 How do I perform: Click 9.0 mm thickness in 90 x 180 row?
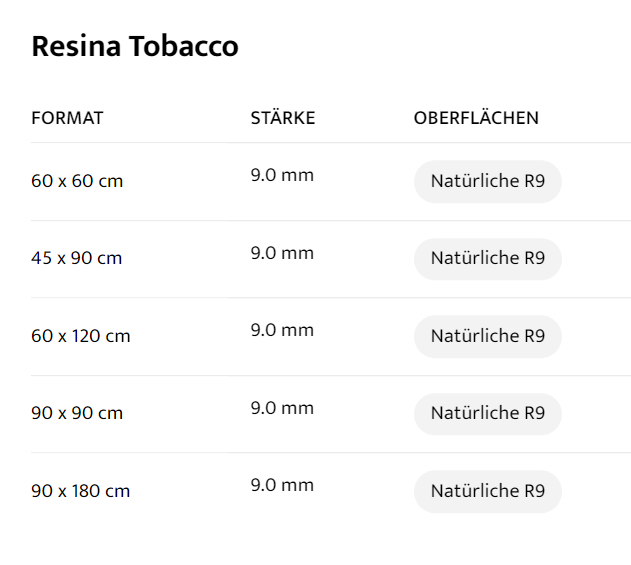pyautogui.click(x=282, y=485)
